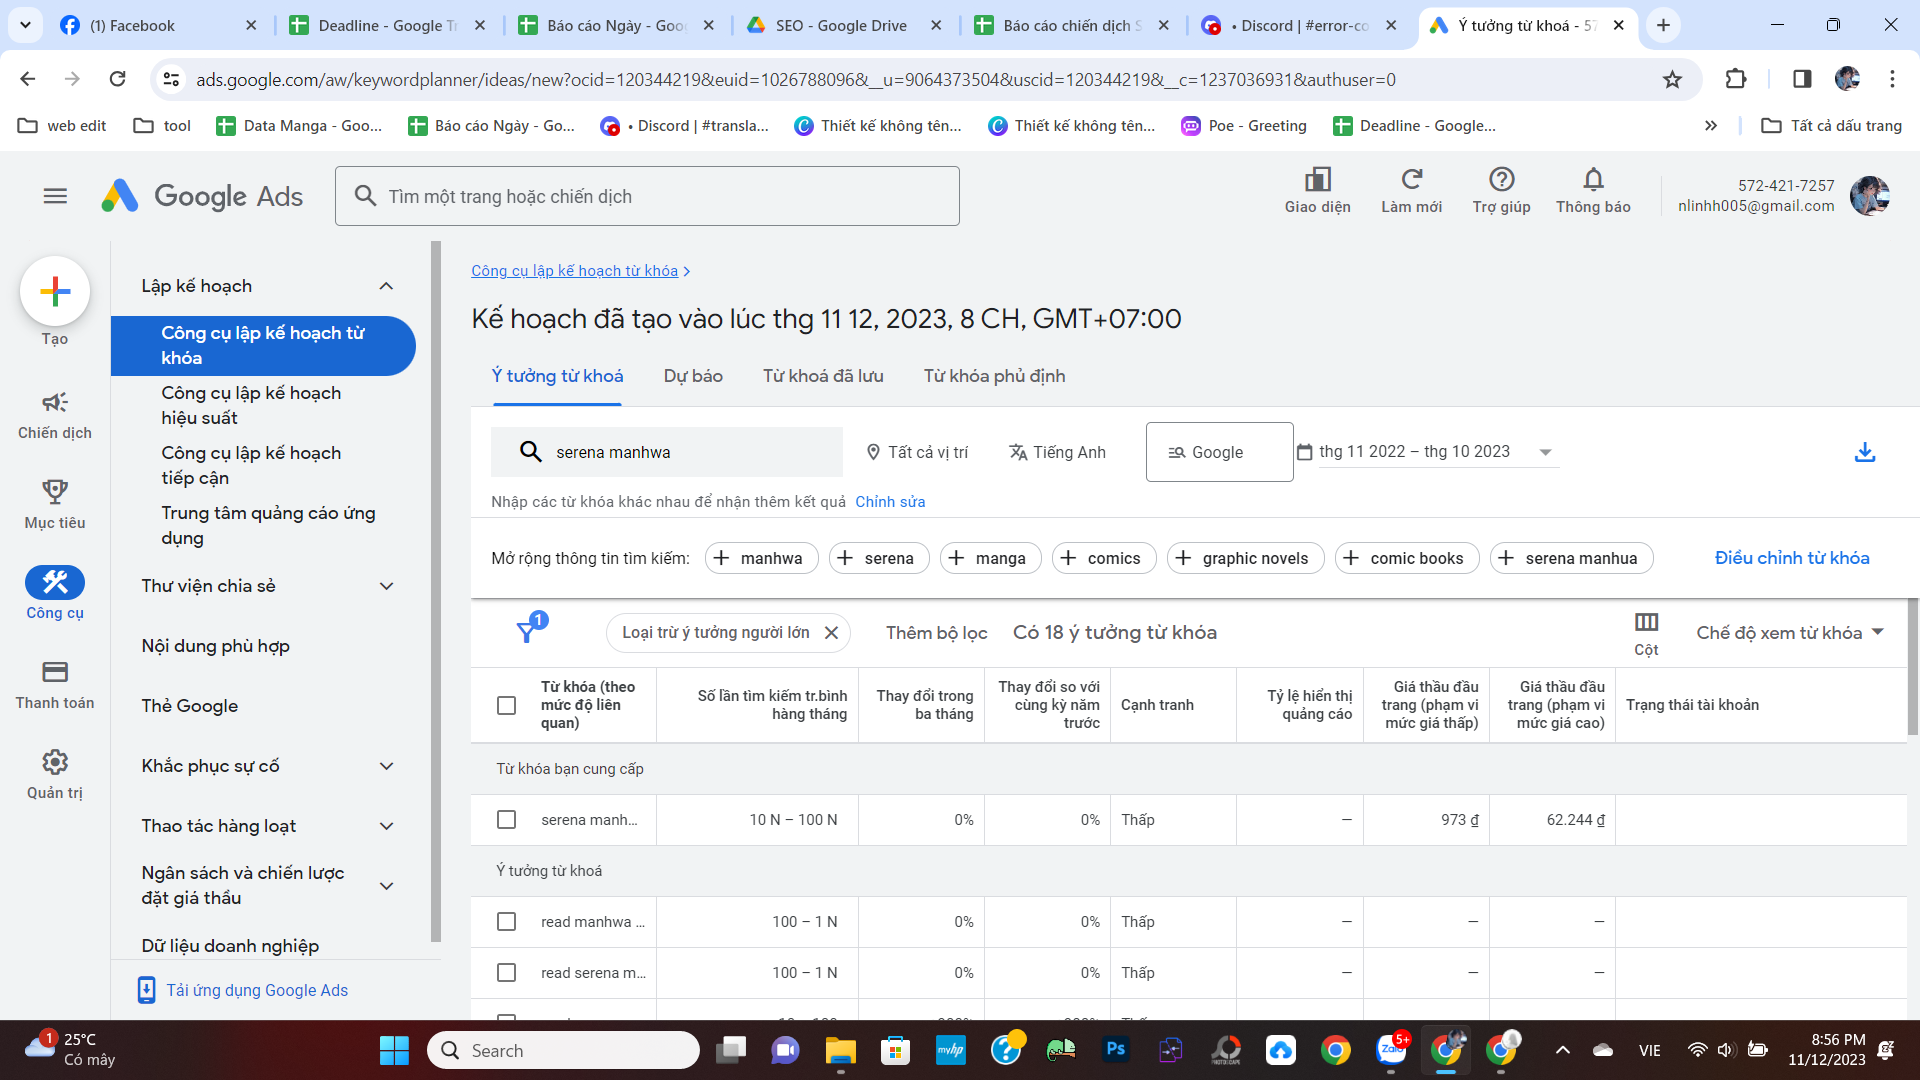Switch to SEO - Google Drive tab
The image size is (1920, 1080).
(x=844, y=25)
